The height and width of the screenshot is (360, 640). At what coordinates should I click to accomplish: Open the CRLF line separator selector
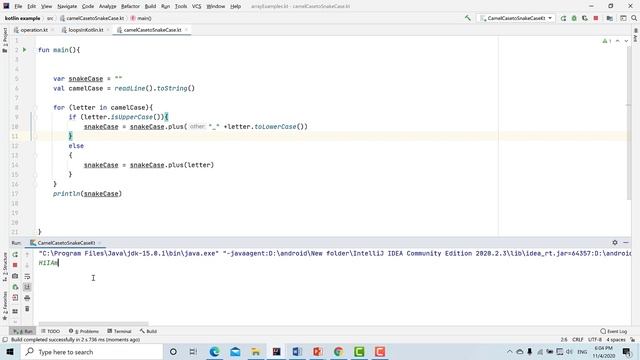pos(578,340)
